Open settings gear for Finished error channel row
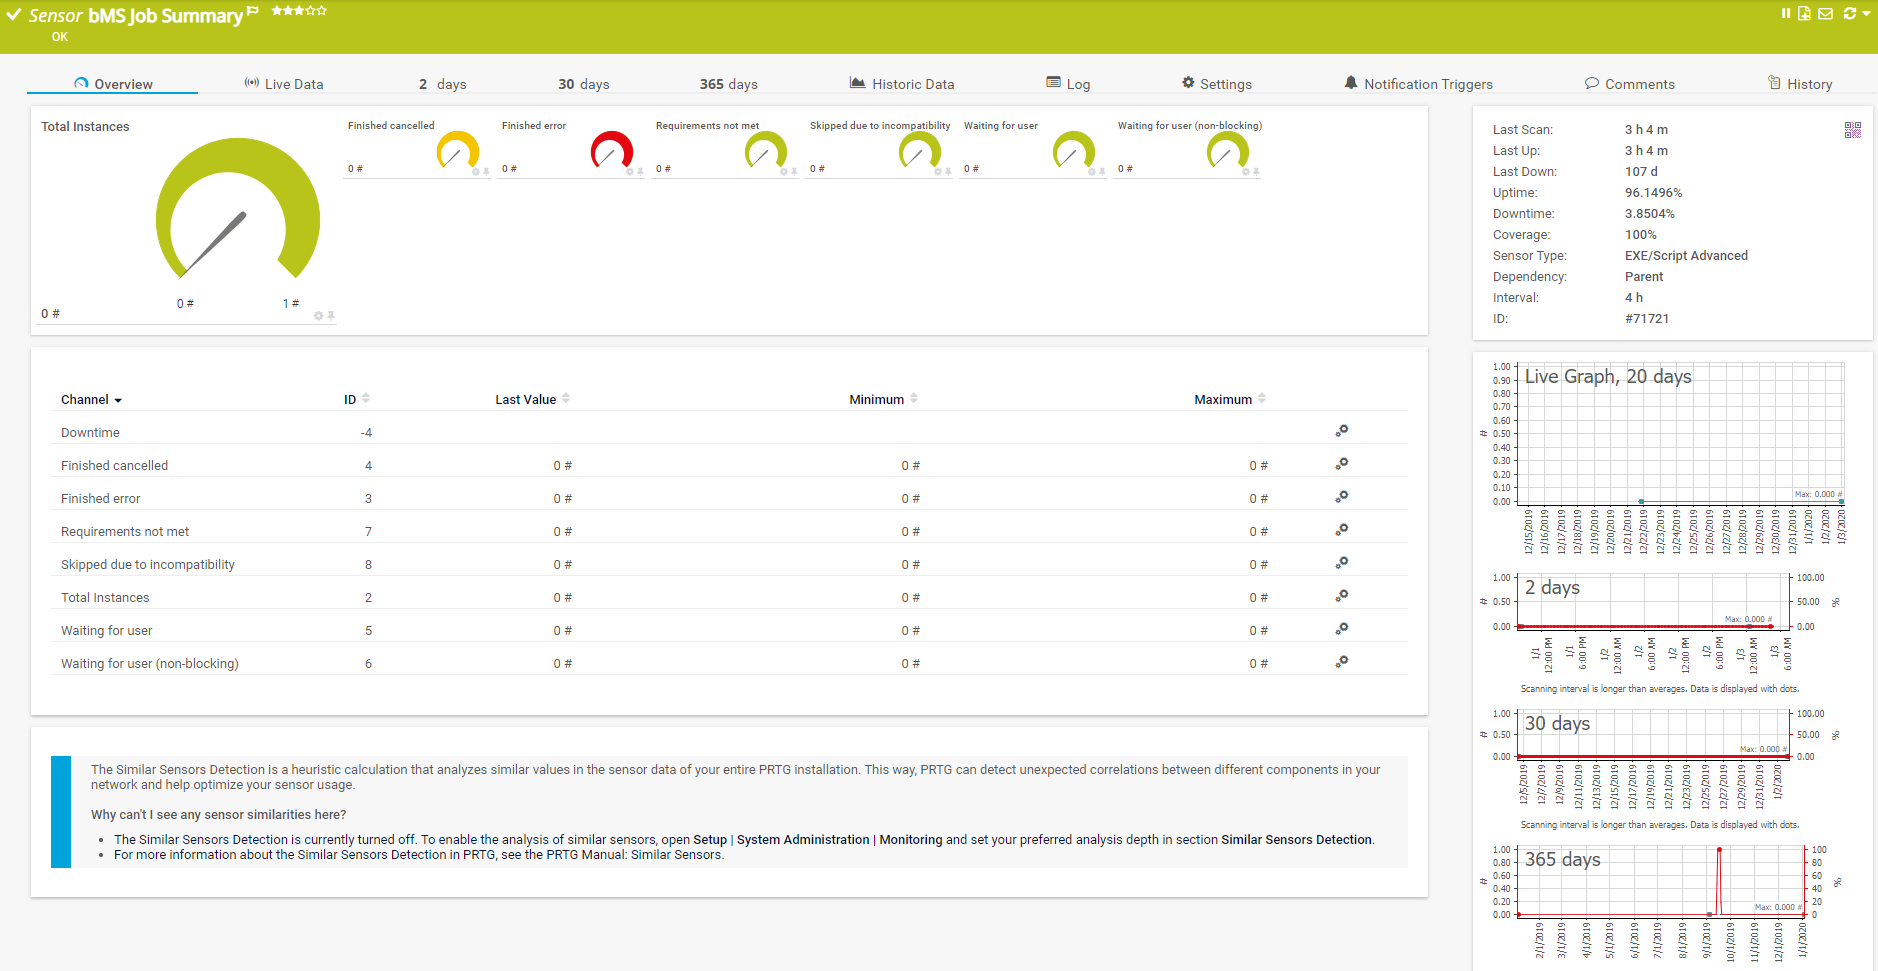 click(1342, 497)
